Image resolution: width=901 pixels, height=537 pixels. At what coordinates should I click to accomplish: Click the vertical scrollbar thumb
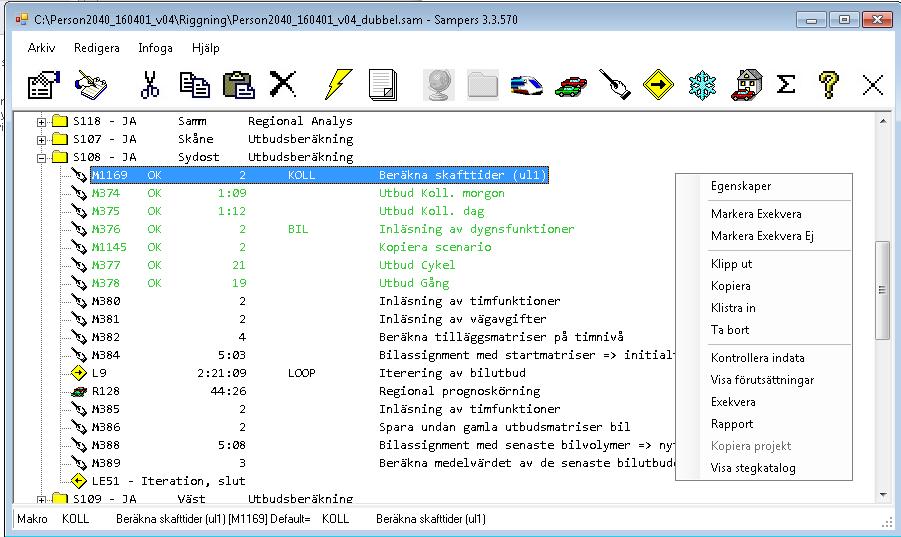(x=882, y=290)
